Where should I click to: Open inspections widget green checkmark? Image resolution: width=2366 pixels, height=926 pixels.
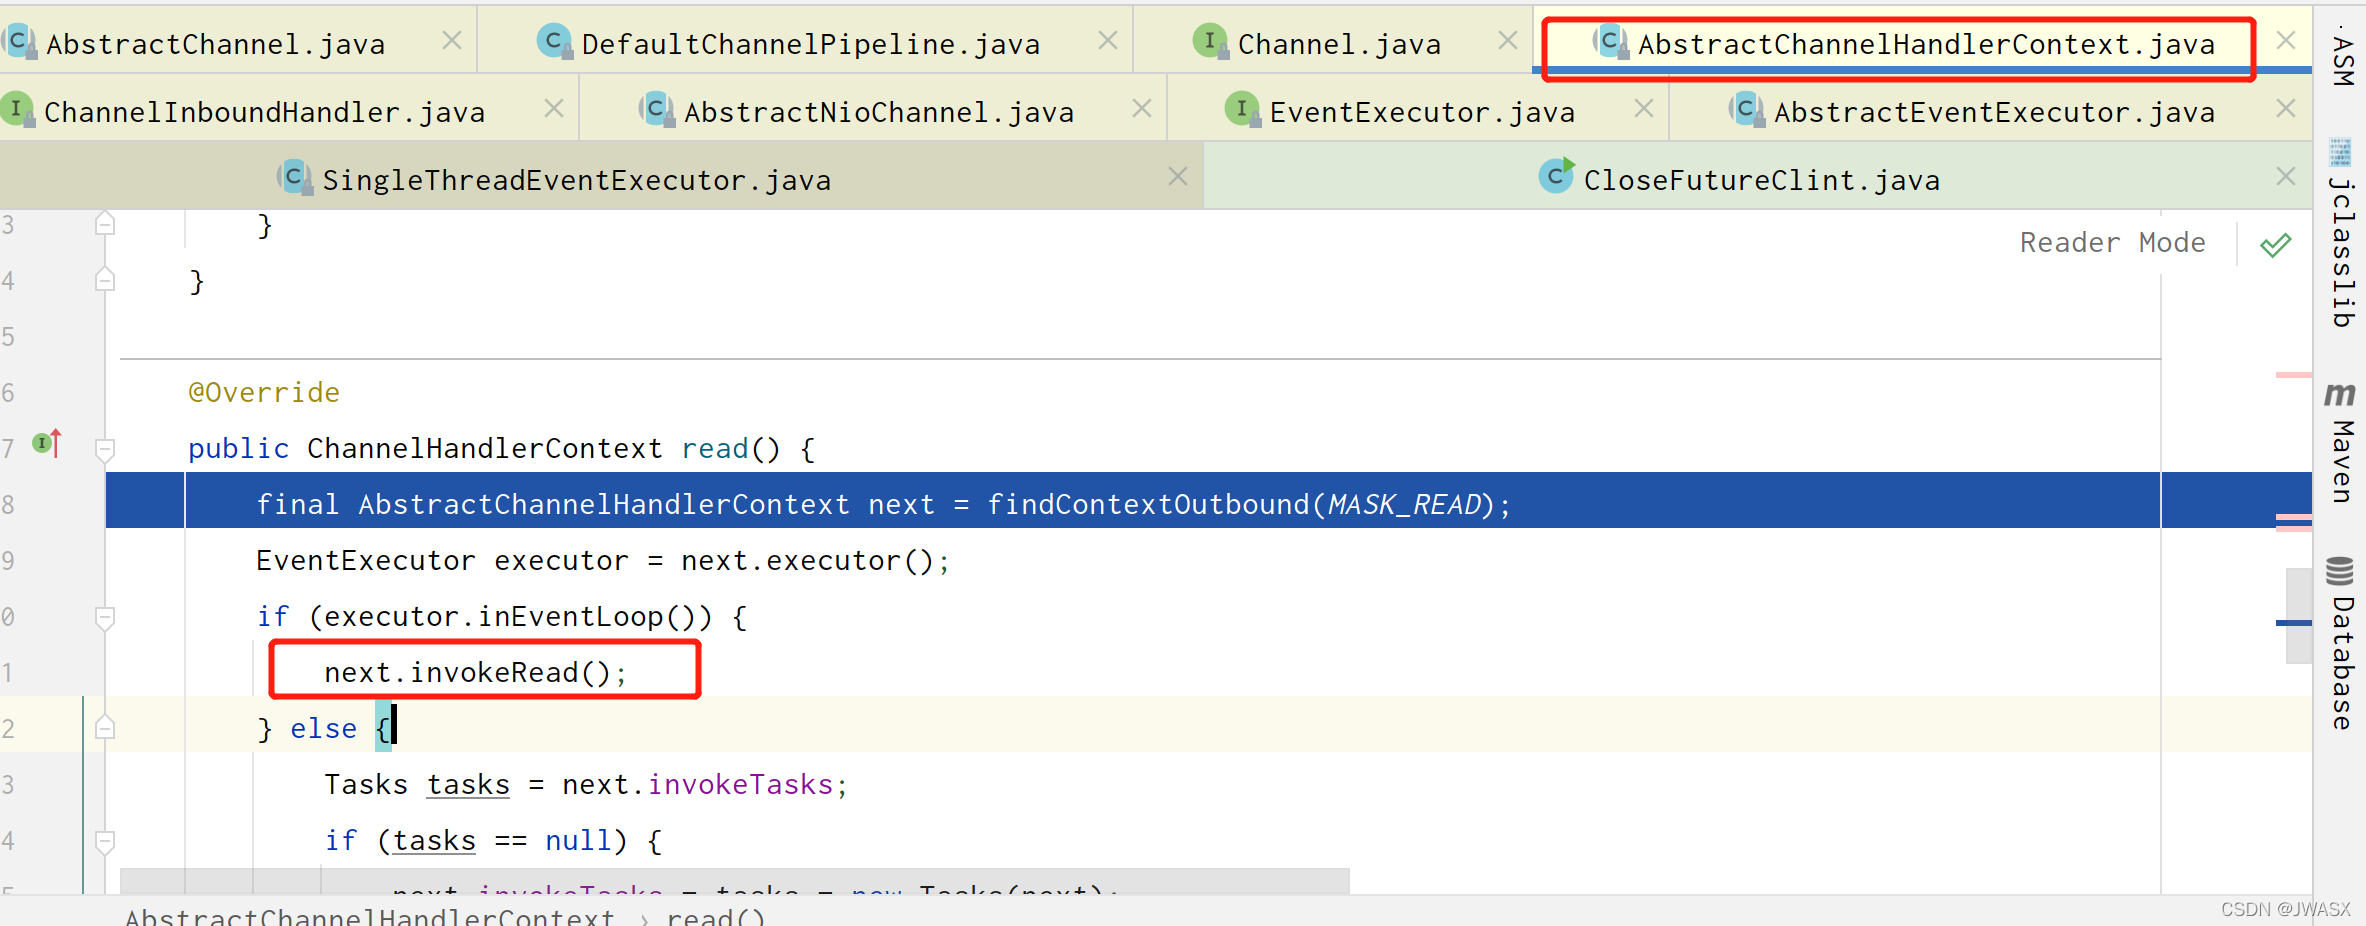2276,245
